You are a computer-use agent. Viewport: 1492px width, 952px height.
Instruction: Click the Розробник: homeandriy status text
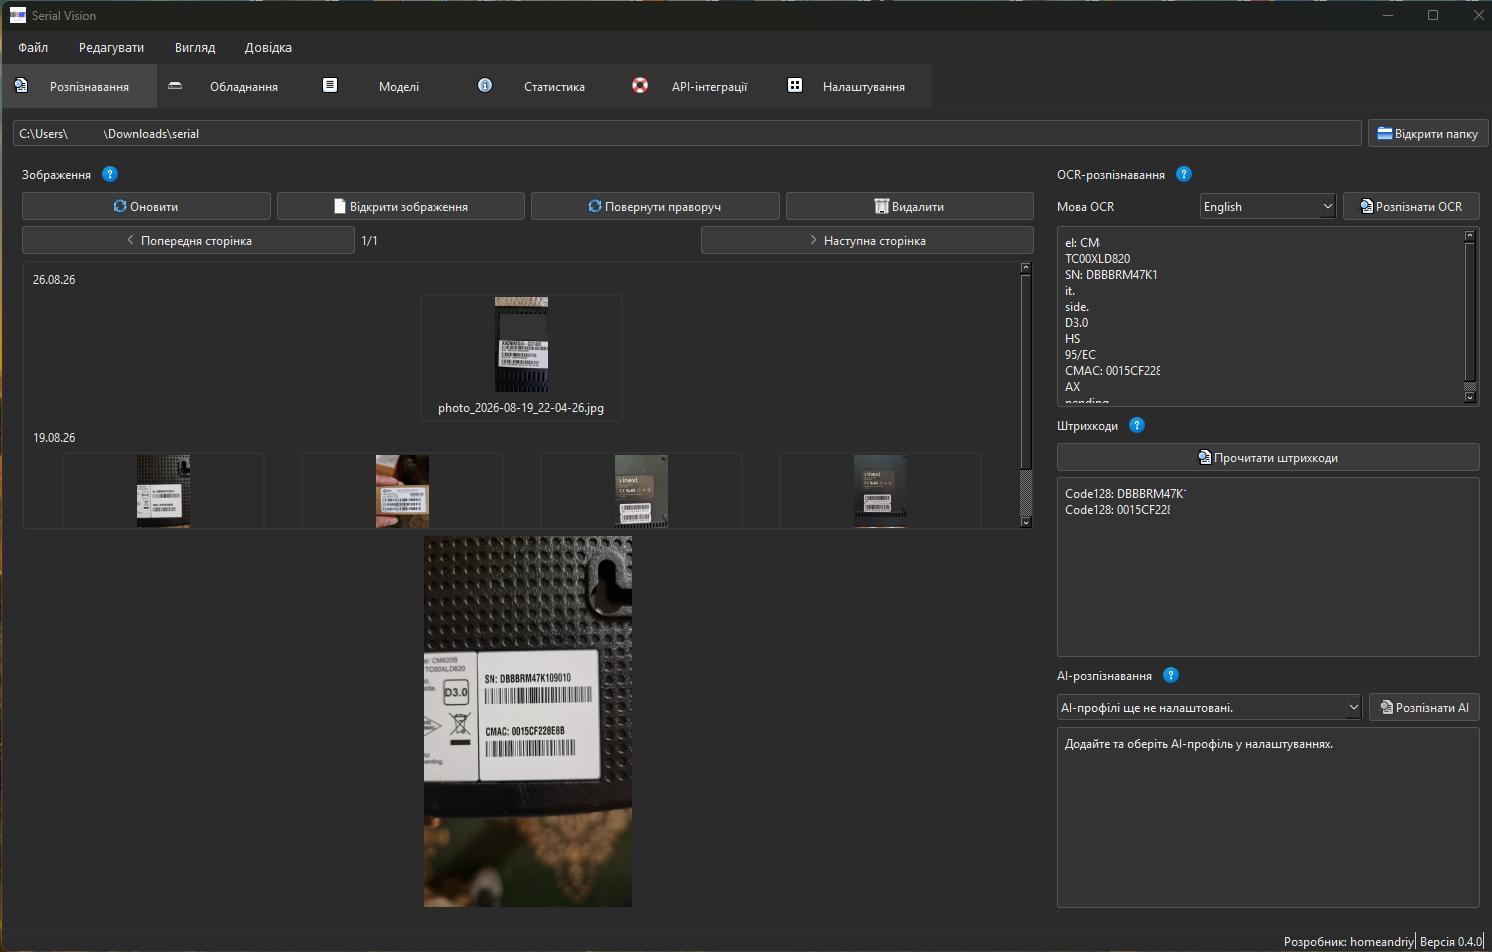point(1349,941)
